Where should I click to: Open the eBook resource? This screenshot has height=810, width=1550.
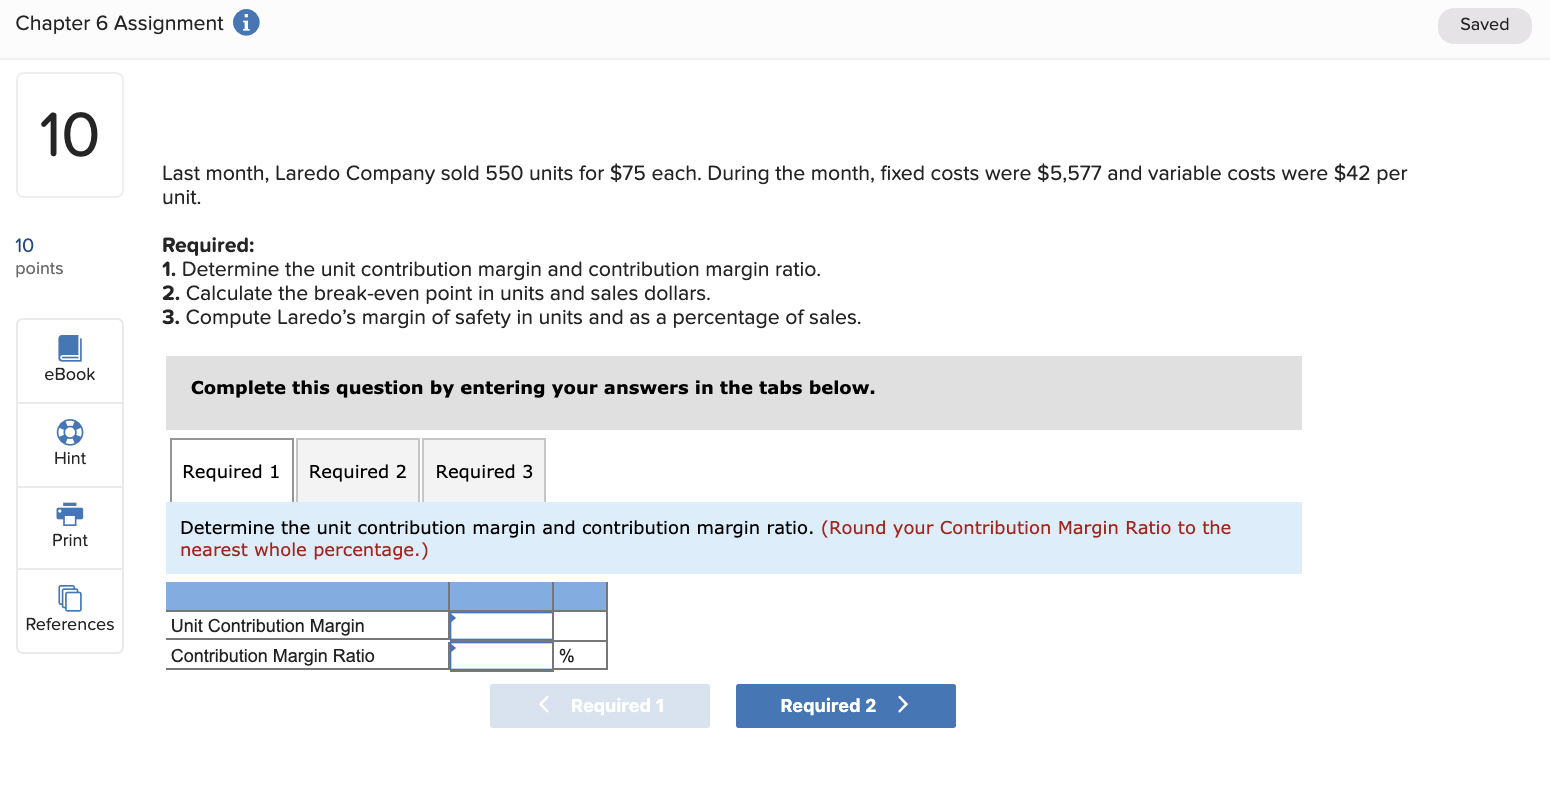[x=69, y=360]
